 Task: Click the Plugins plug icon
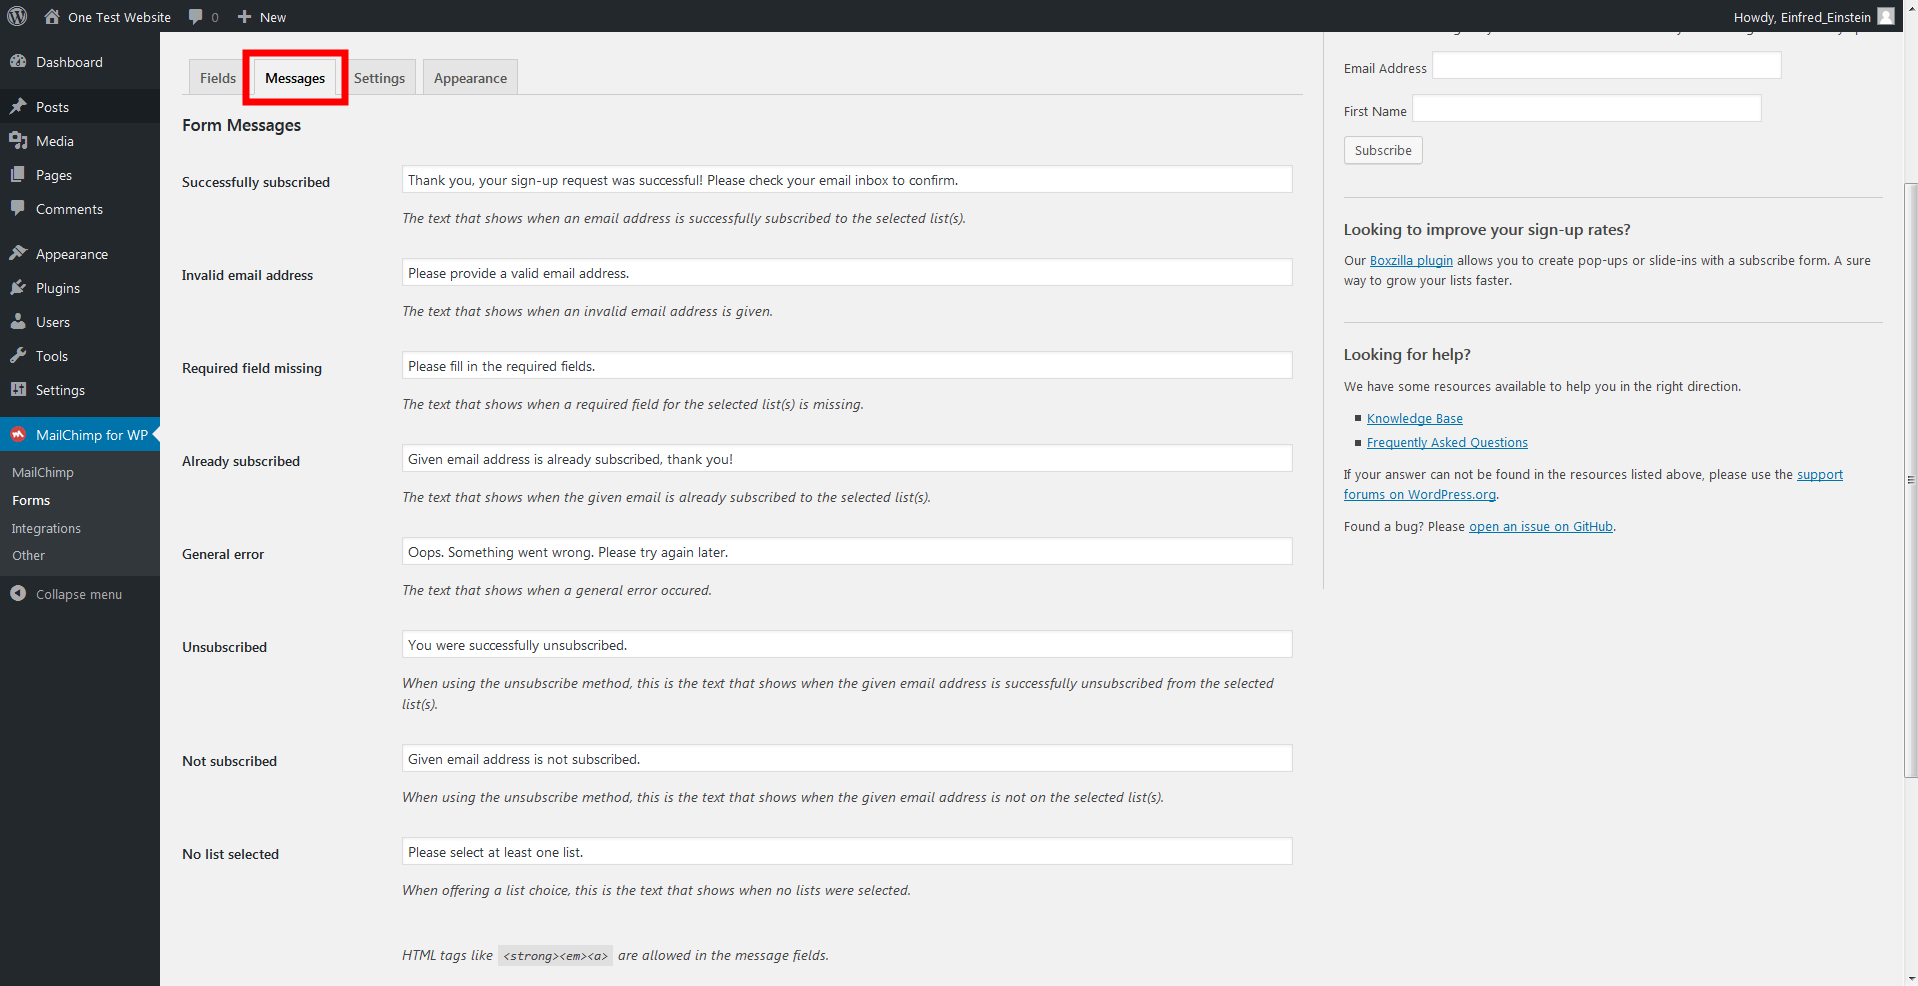pyautogui.click(x=18, y=287)
